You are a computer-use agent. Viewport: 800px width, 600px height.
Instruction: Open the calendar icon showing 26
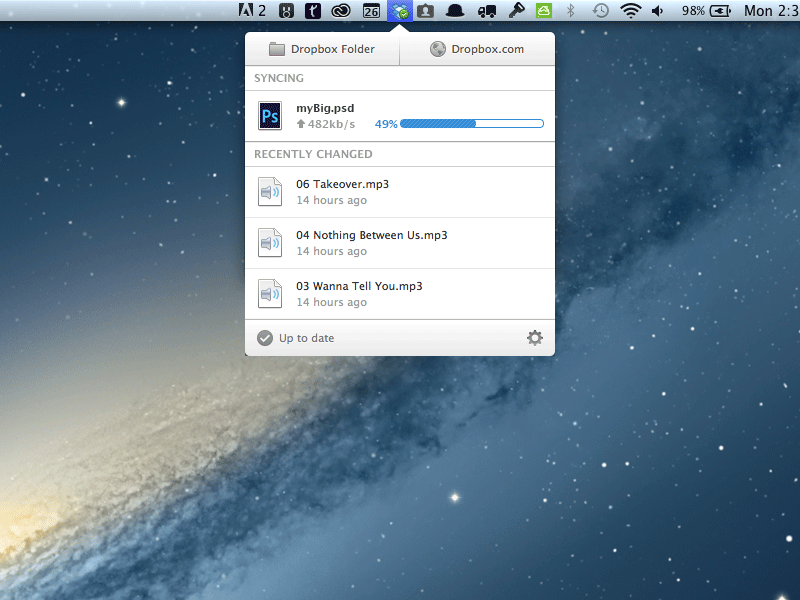pos(371,11)
